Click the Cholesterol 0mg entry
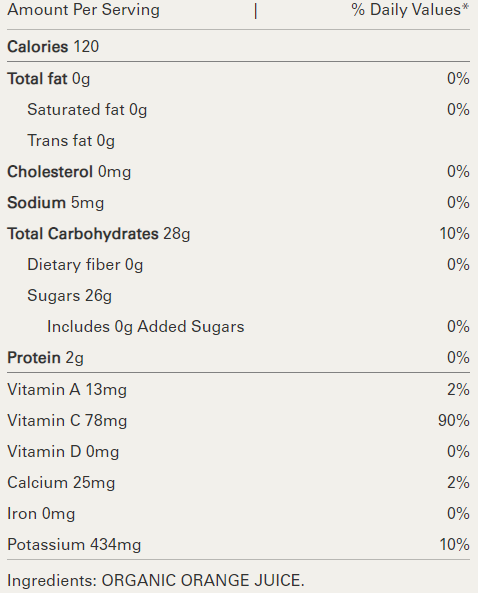 (69, 172)
